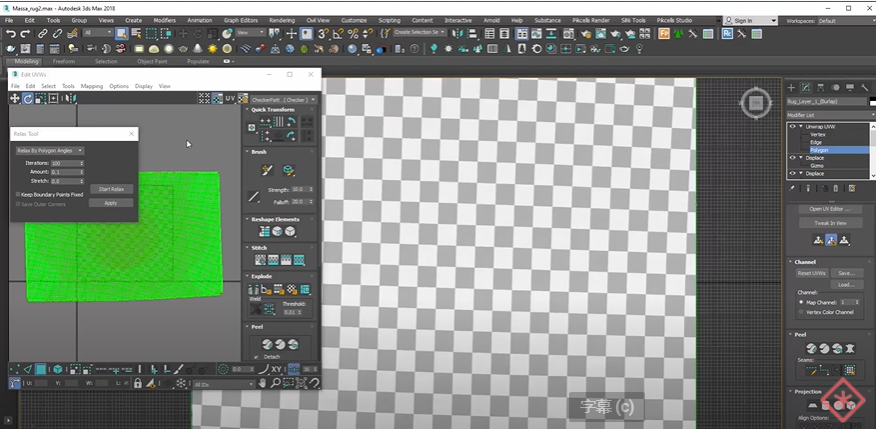Toggle visibility eye of Unwrap UVW modifier
The height and width of the screenshot is (429, 876).
click(x=792, y=127)
